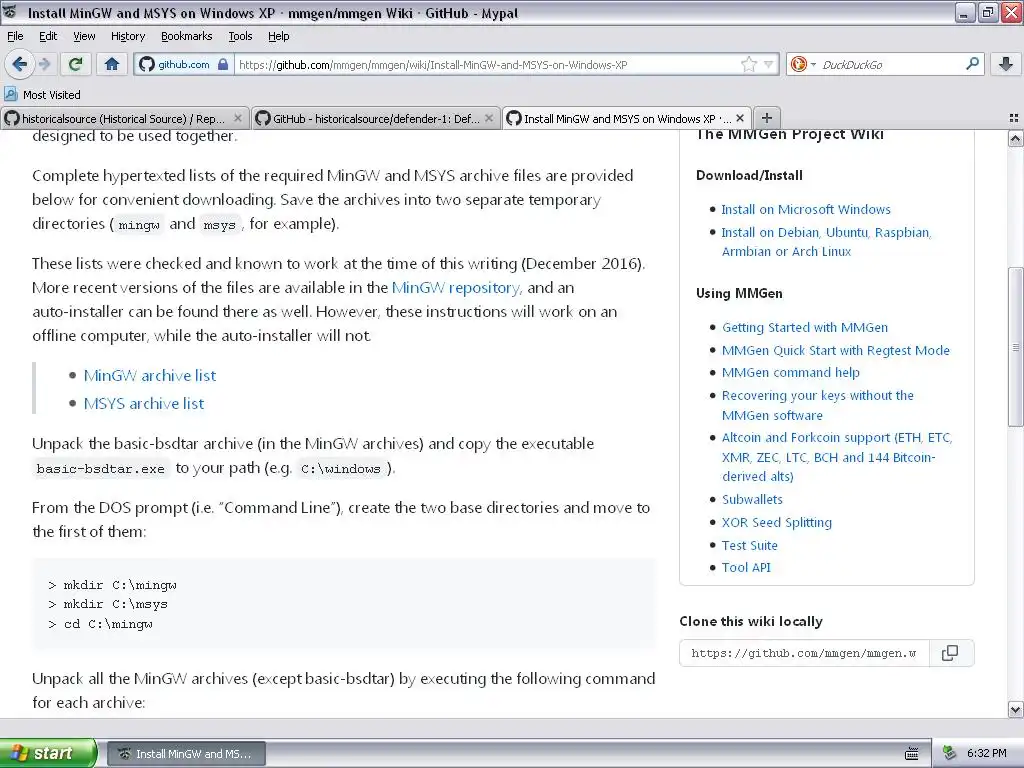Click the basic-bsdtar.exe inline code text

101,468
